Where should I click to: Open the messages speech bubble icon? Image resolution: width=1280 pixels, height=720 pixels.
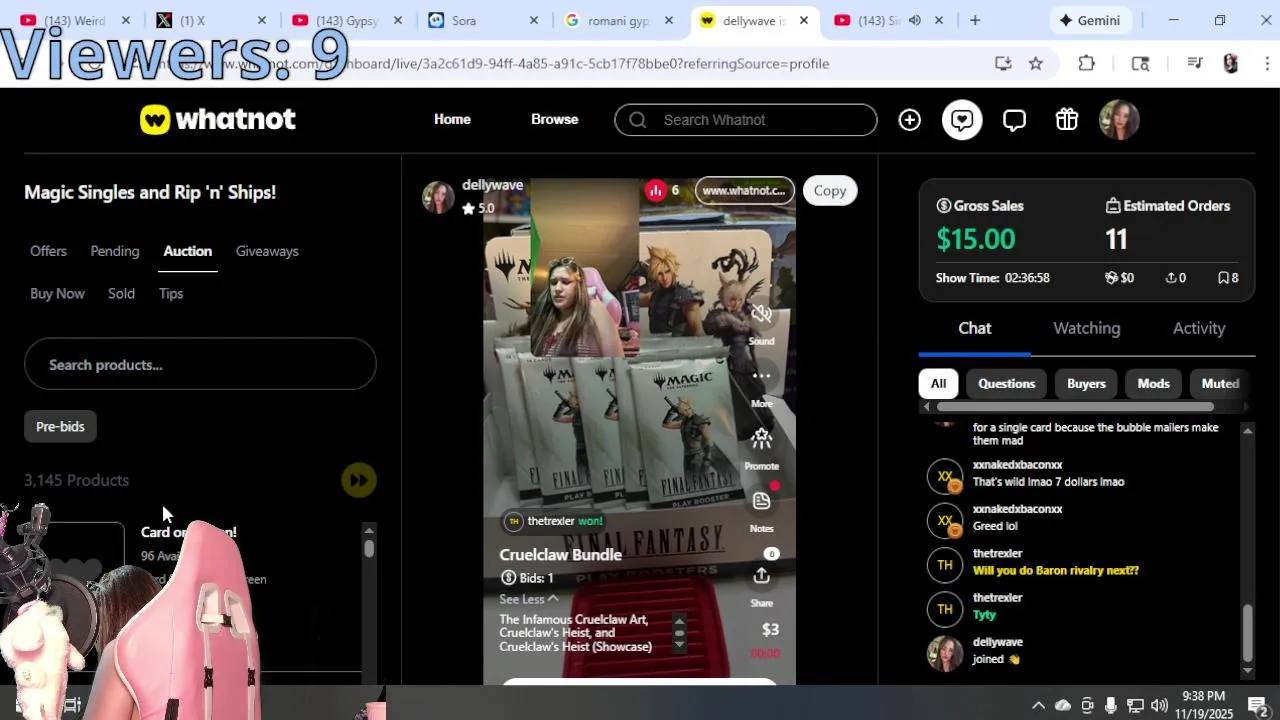tap(1014, 120)
